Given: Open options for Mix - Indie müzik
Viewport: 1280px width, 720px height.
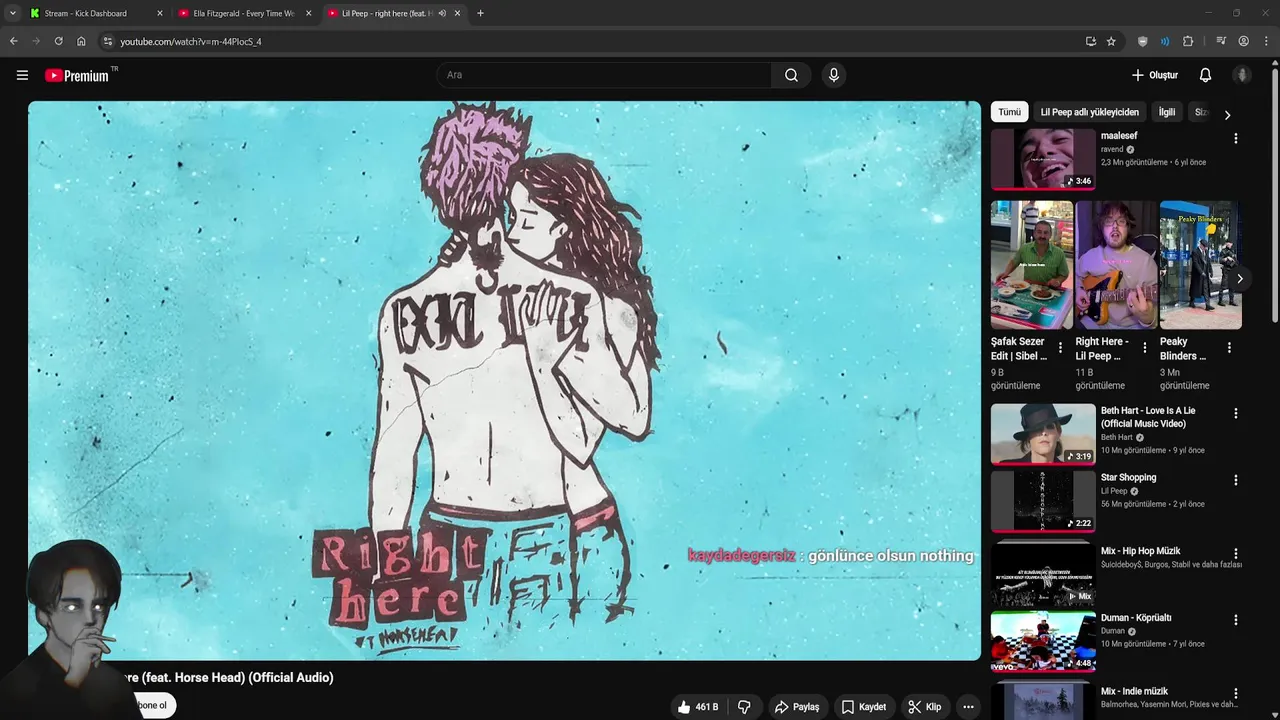Looking at the screenshot, I should pyautogui.click(x=1235, y=694).
